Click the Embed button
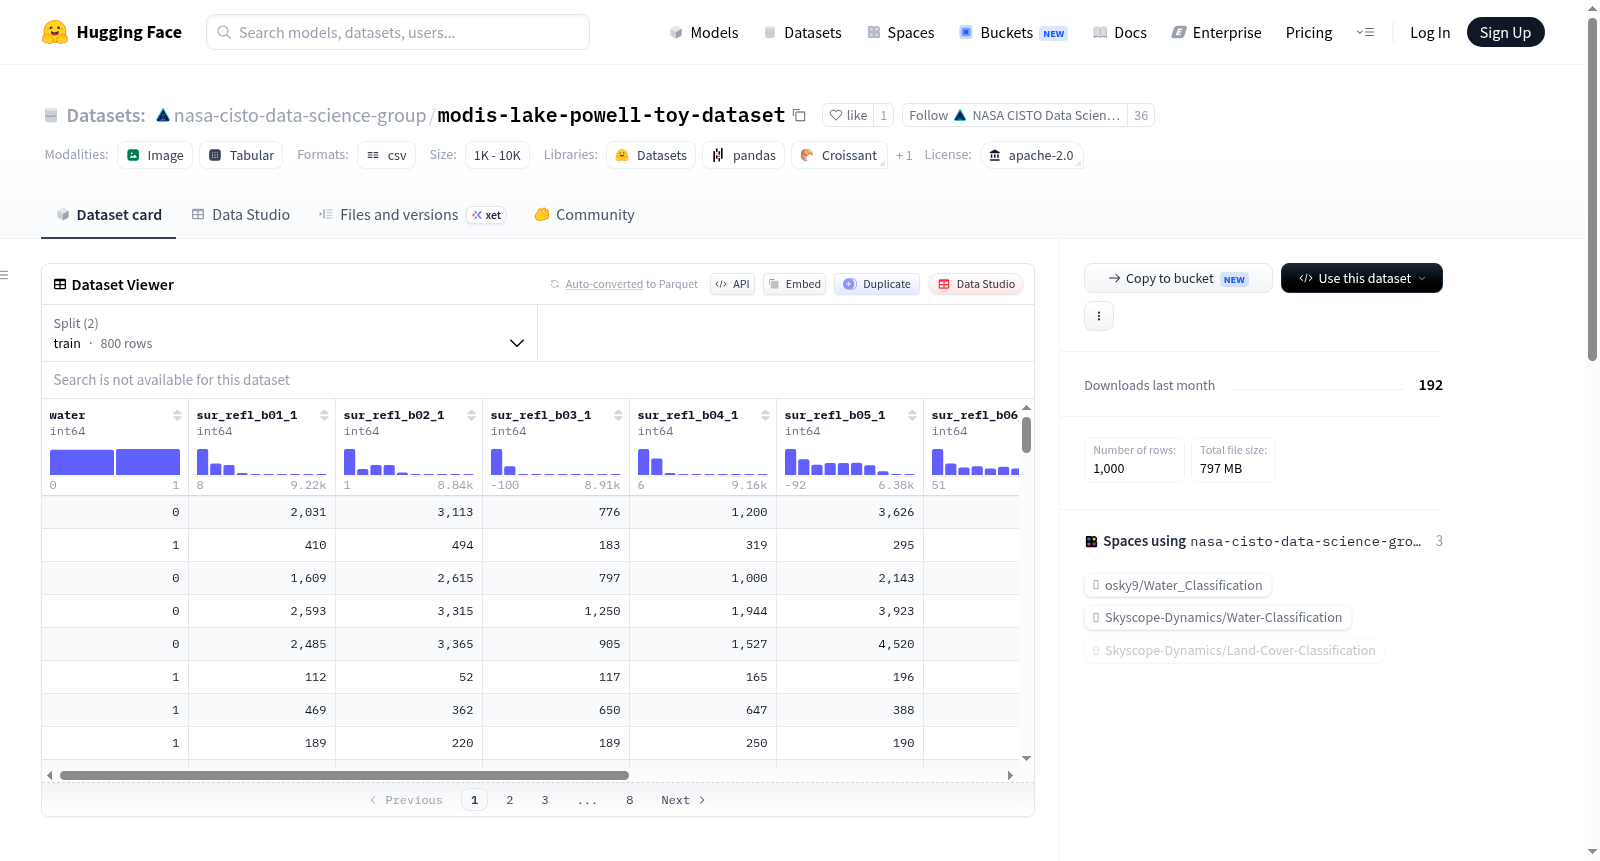Screen dimensions: 1600x861 click(793, 284)
